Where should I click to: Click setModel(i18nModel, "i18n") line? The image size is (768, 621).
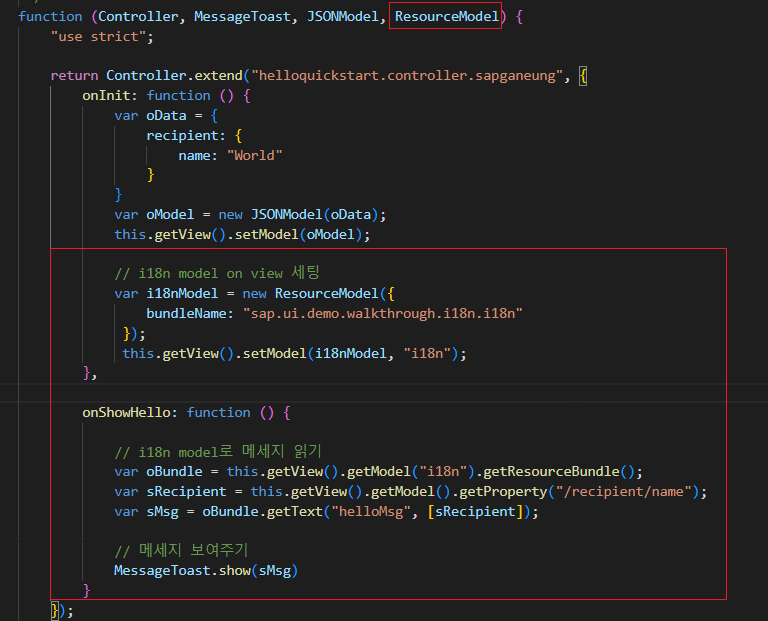[294, 354]
